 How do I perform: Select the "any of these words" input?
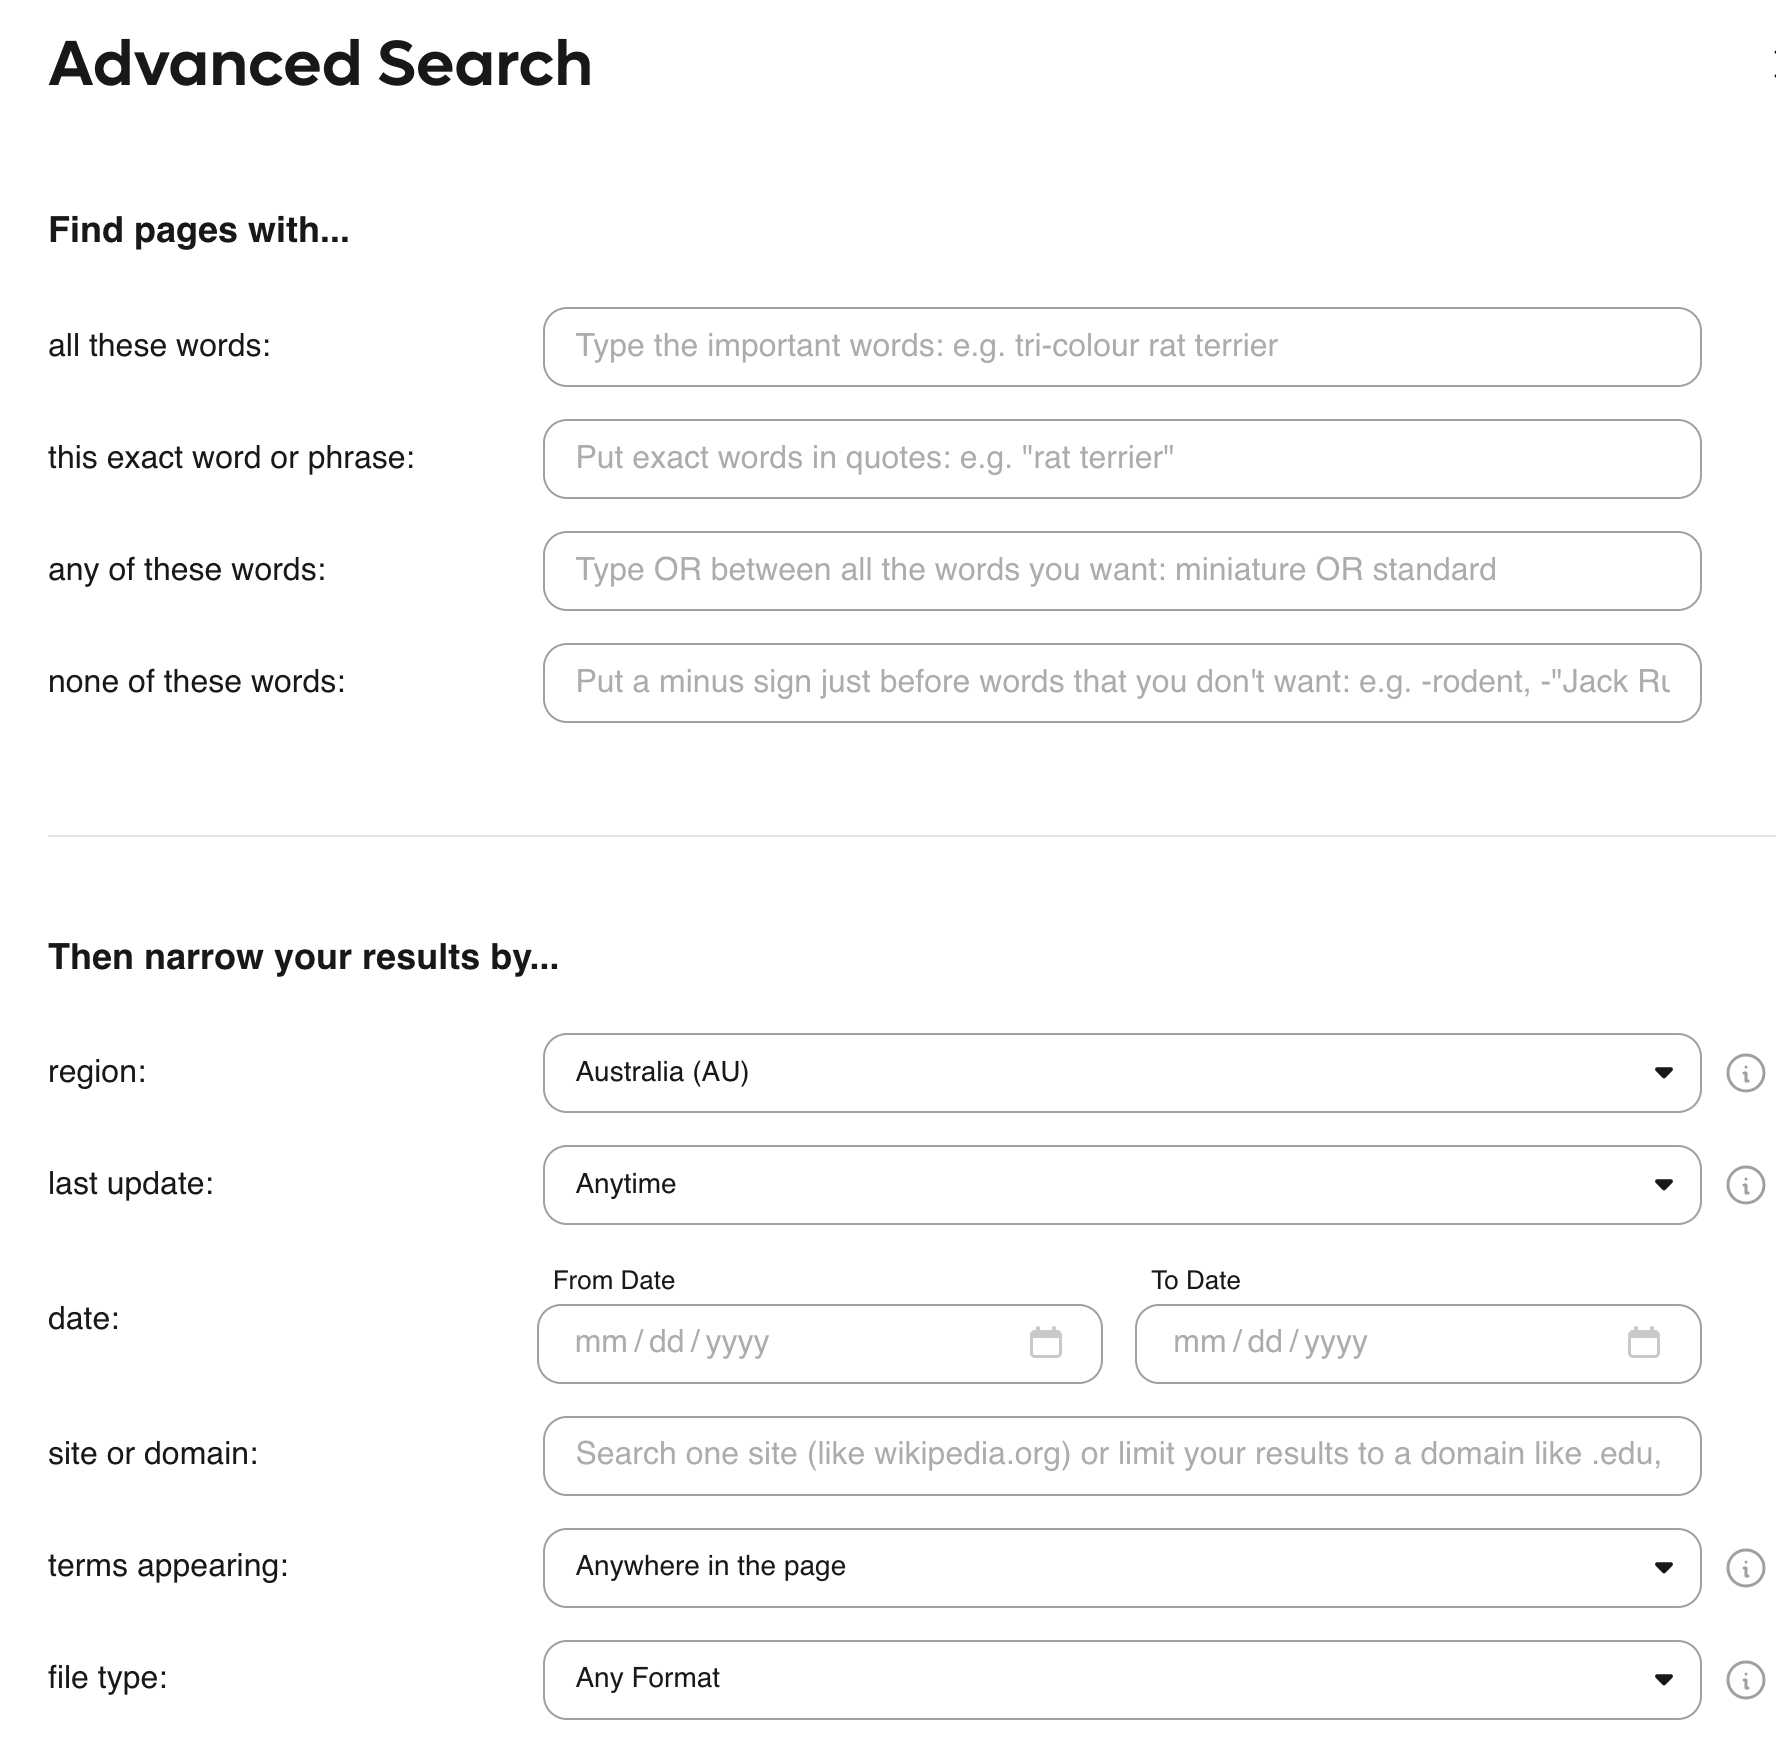pos(1120,571)
